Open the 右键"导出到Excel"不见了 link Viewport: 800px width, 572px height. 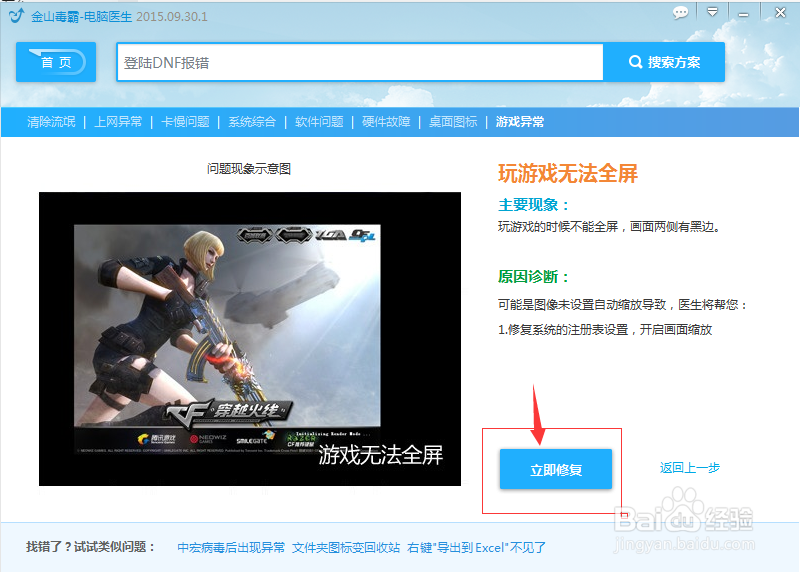[x=477, y=548]
